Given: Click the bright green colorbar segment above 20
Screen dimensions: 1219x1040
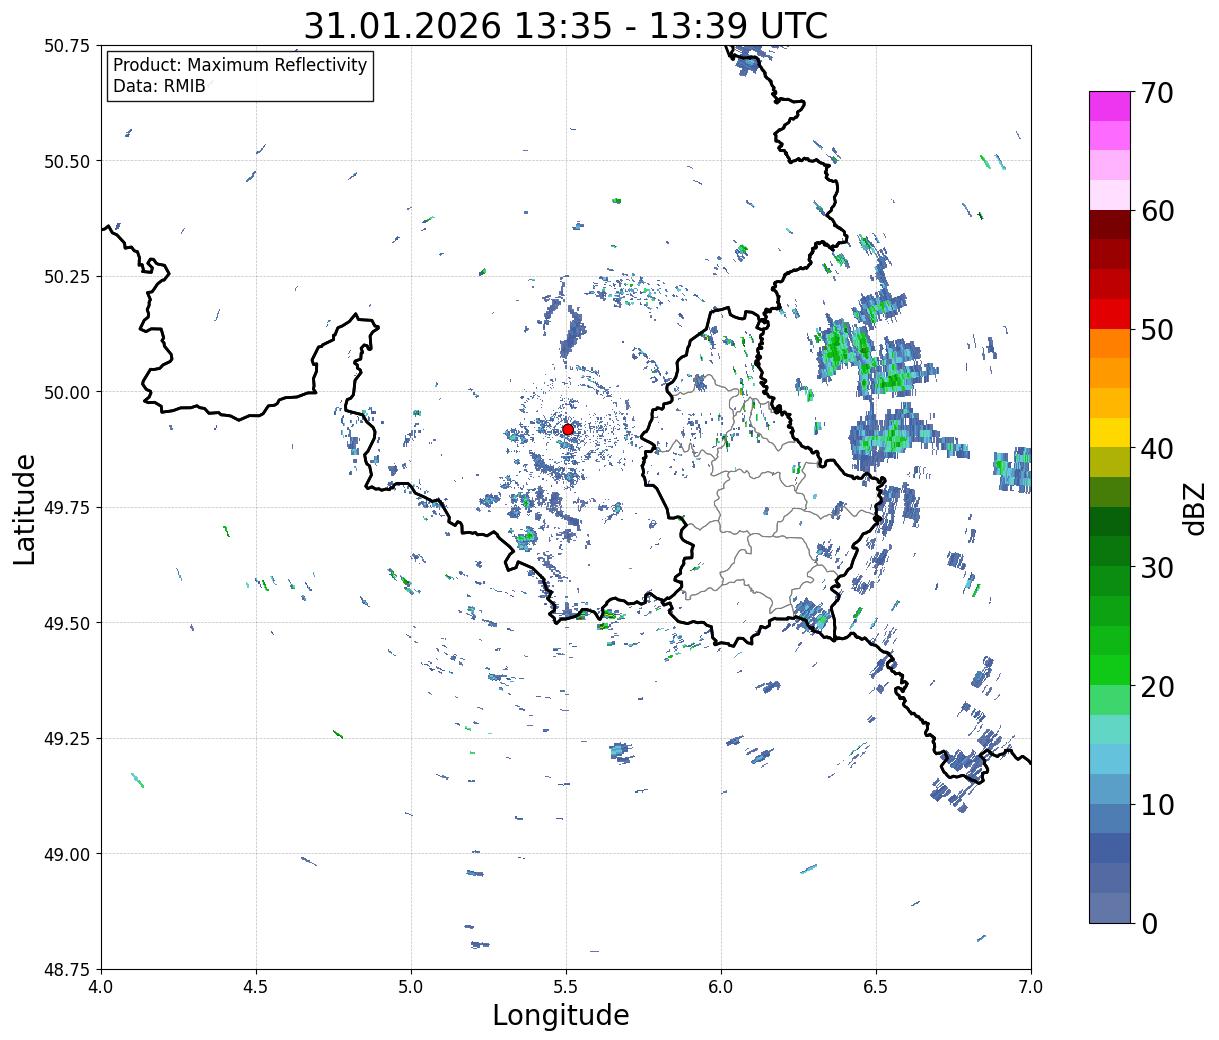Looking at the screenshot, I should 1110,669.
